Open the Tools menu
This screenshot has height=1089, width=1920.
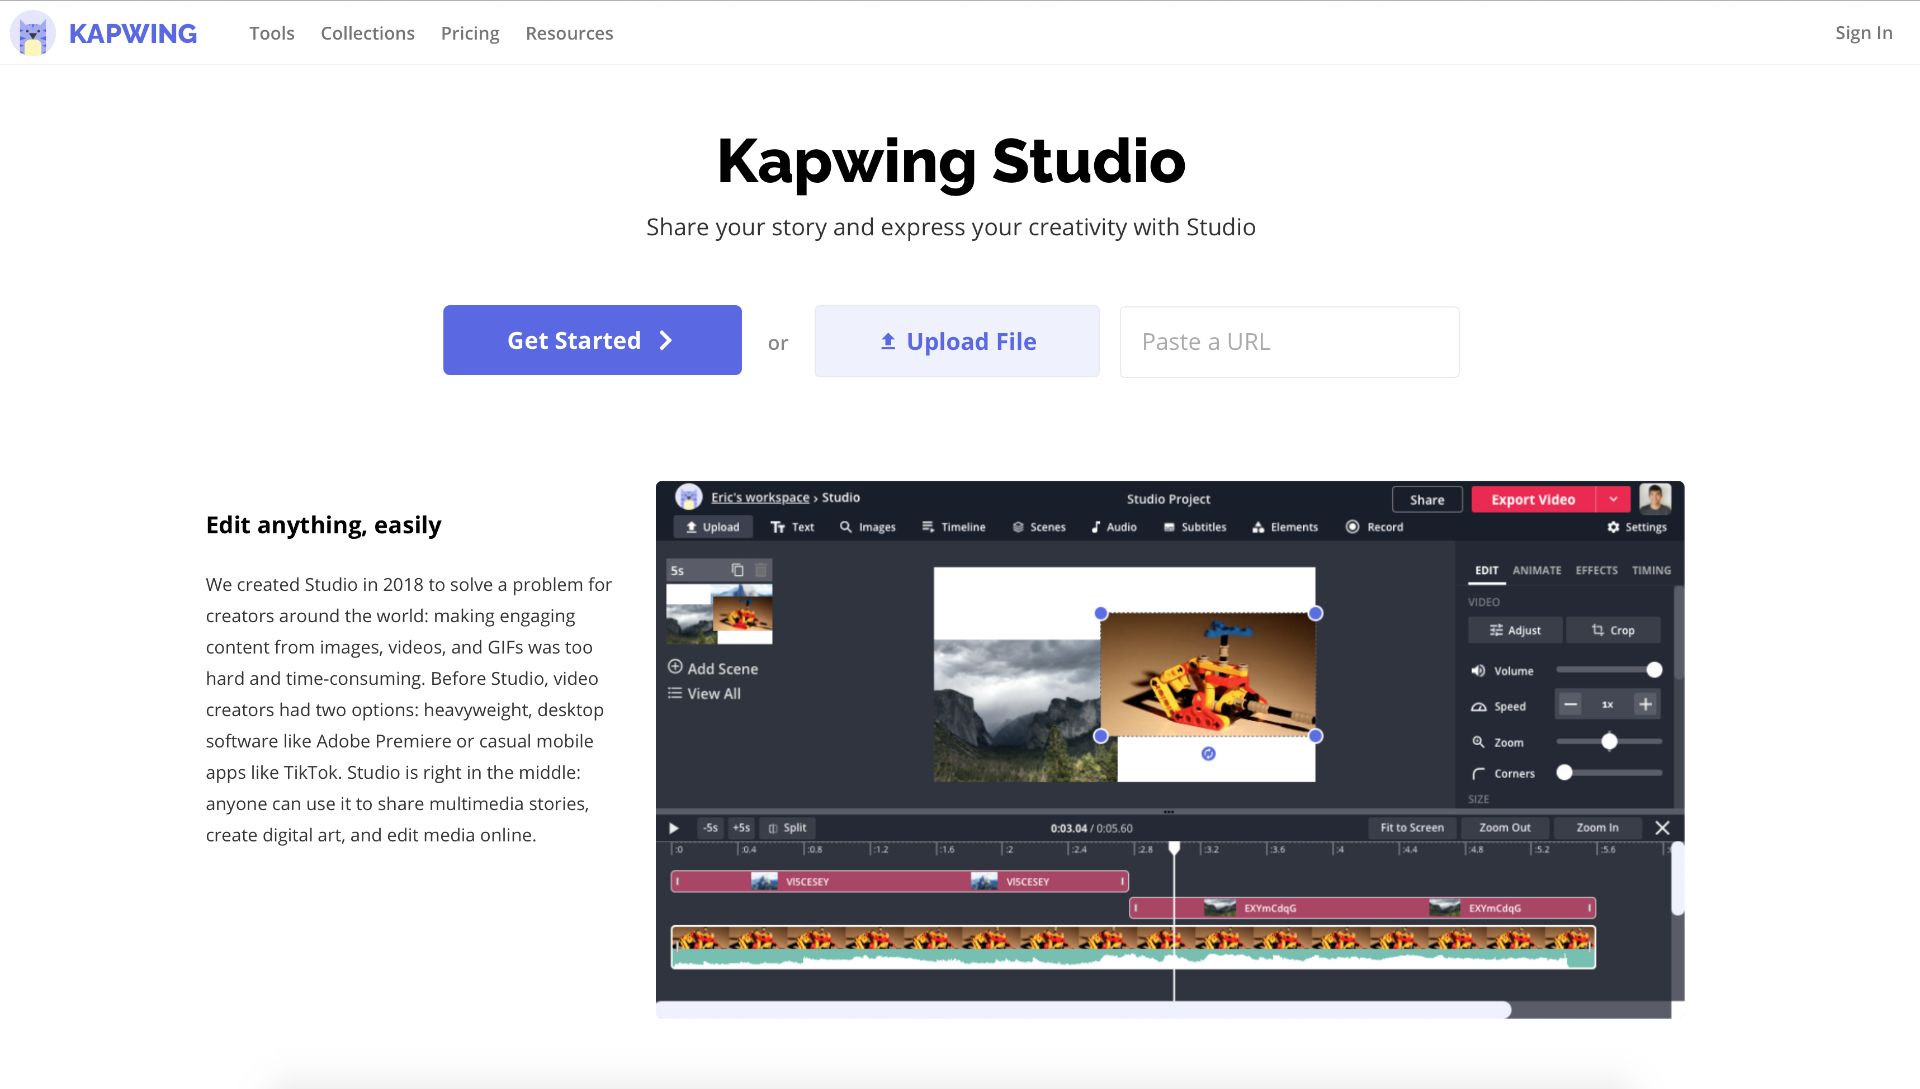click(272, 33)
